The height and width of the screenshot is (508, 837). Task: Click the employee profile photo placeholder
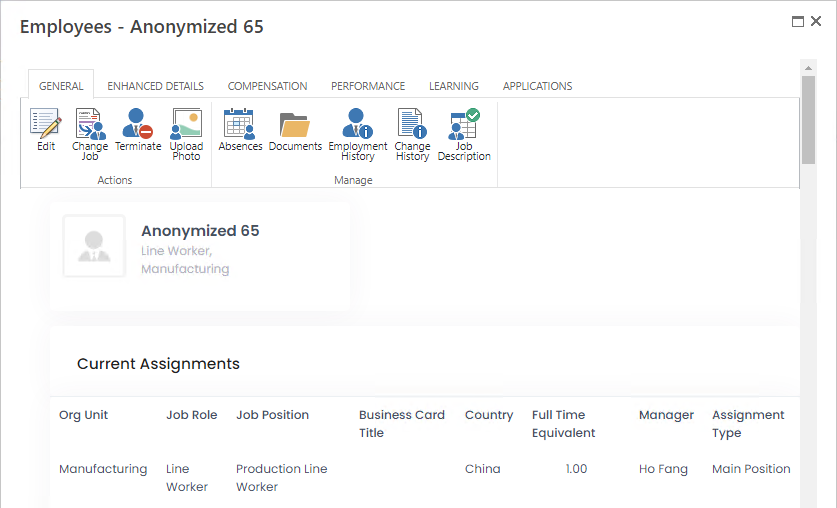pyautogui.click(x=95, y=246)
